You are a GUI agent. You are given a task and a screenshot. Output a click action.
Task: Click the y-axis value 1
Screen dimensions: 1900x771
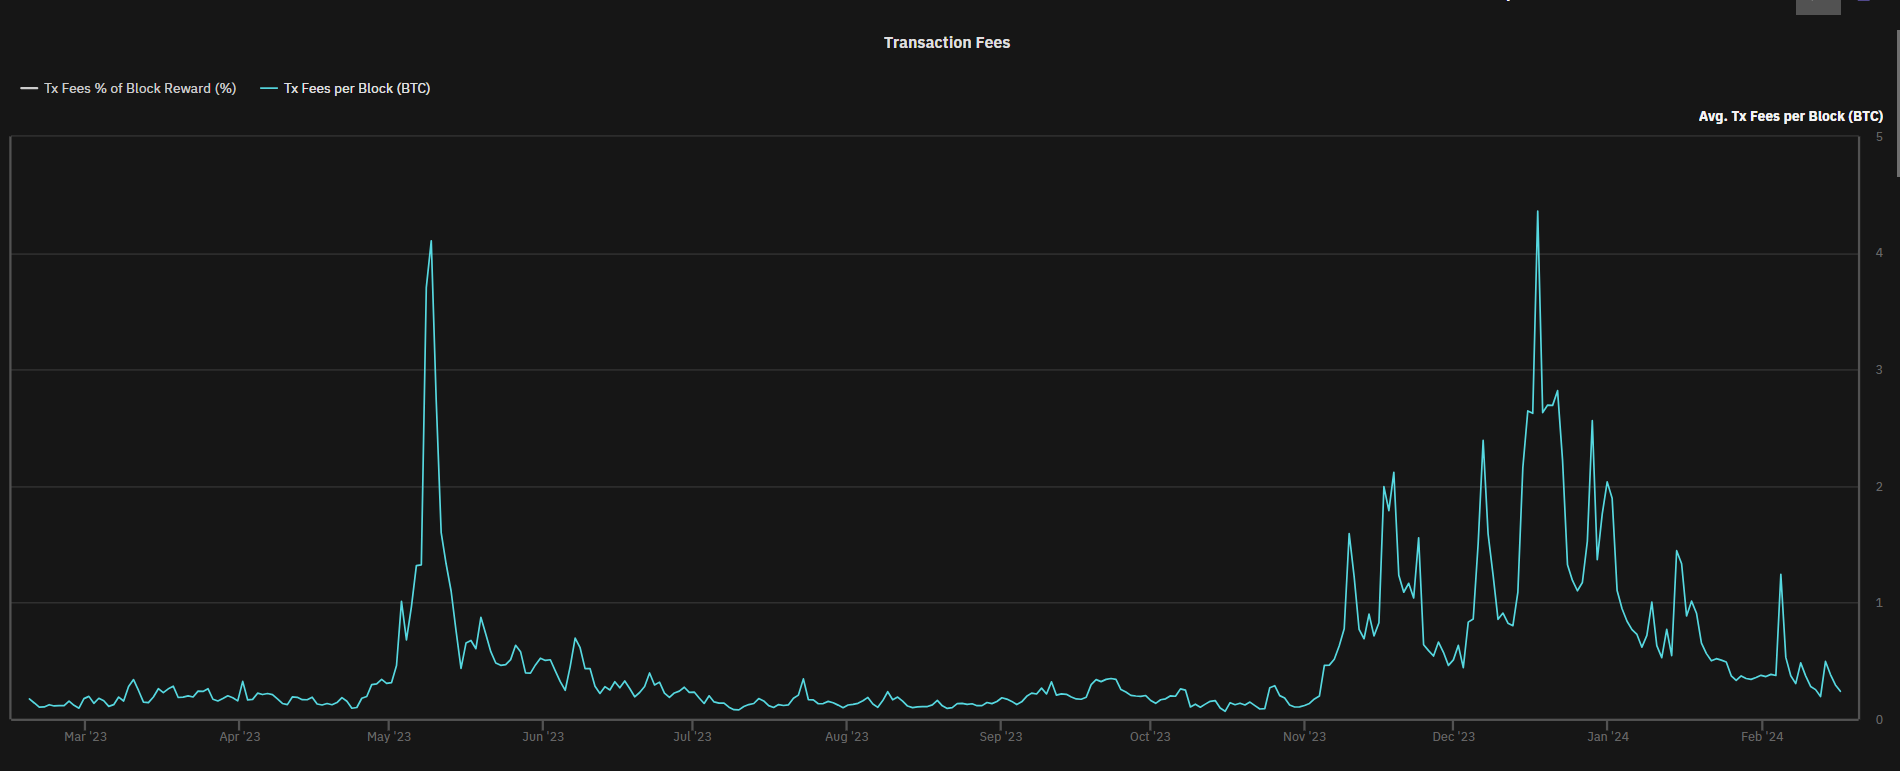pos(1879,603)
